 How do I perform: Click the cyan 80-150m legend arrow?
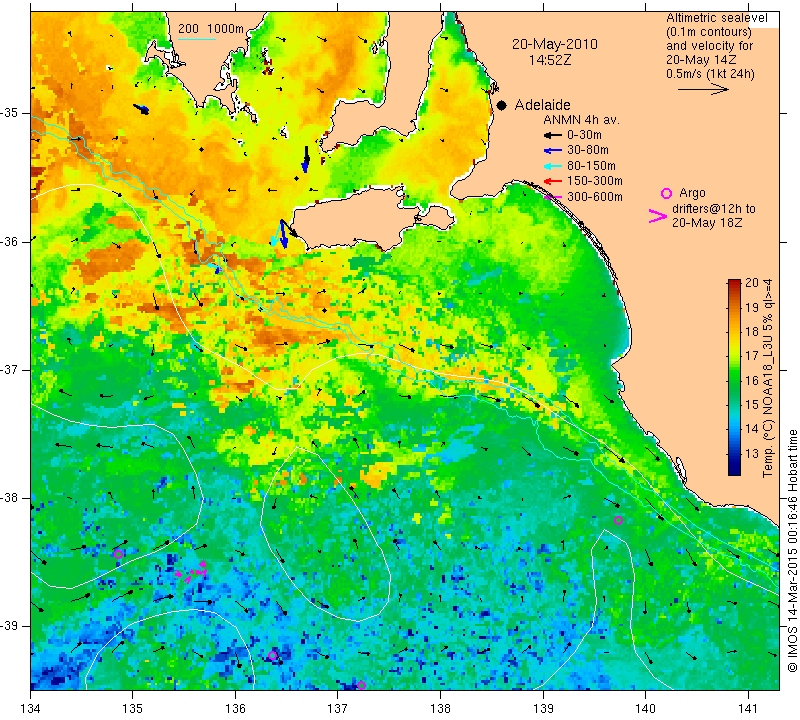click(553, 166)
